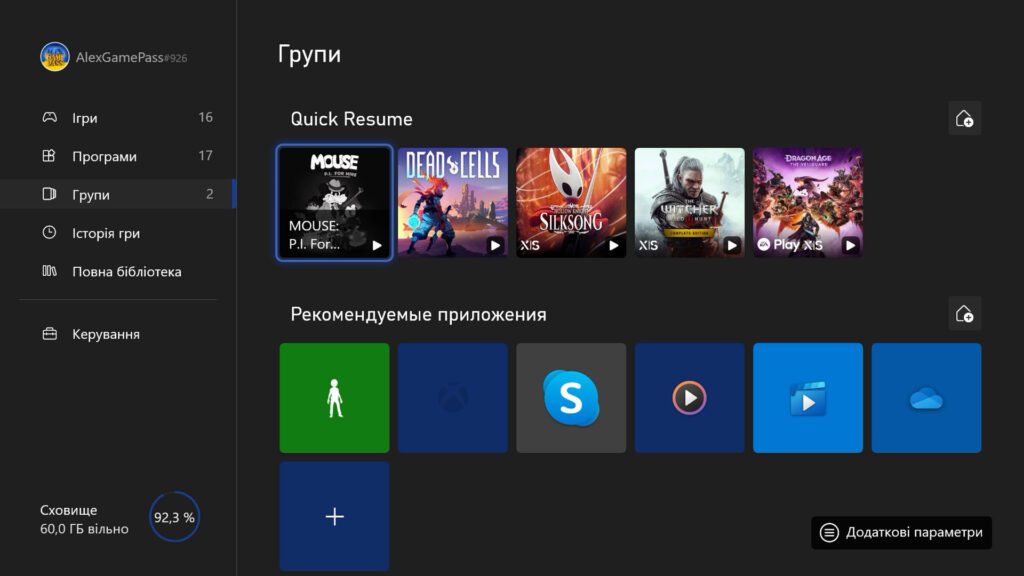This screenshot has width=1024, height=576.
Task: Open the Програми section
Action: 118,156
